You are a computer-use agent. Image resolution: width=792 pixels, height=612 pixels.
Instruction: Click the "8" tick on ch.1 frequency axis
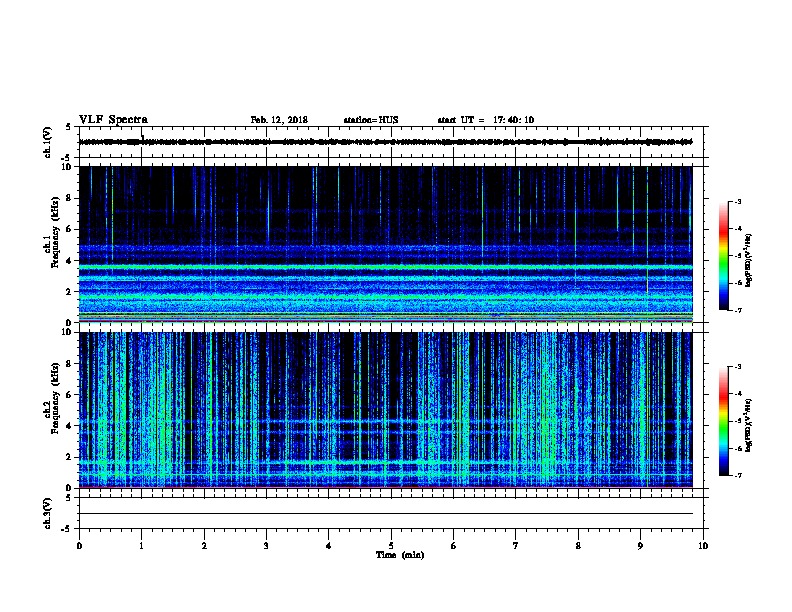tap(70, 198)
